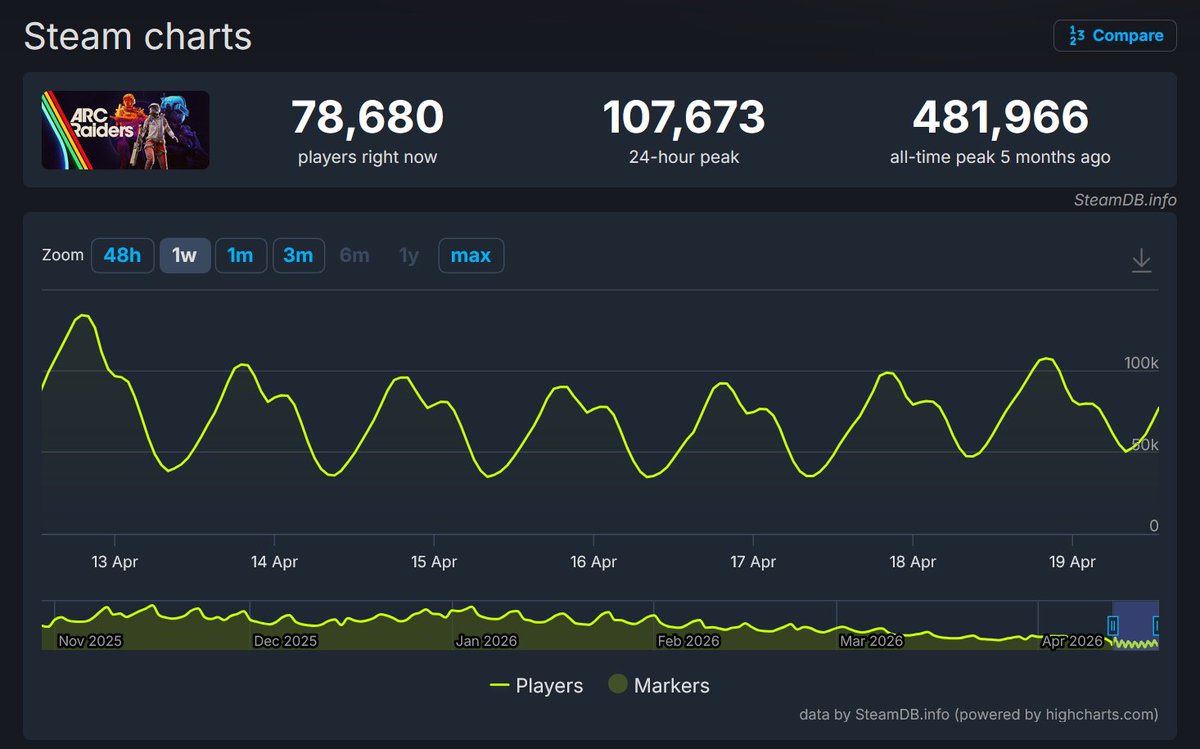Switch chart zoom to 3m

click(x=298, y=255)
